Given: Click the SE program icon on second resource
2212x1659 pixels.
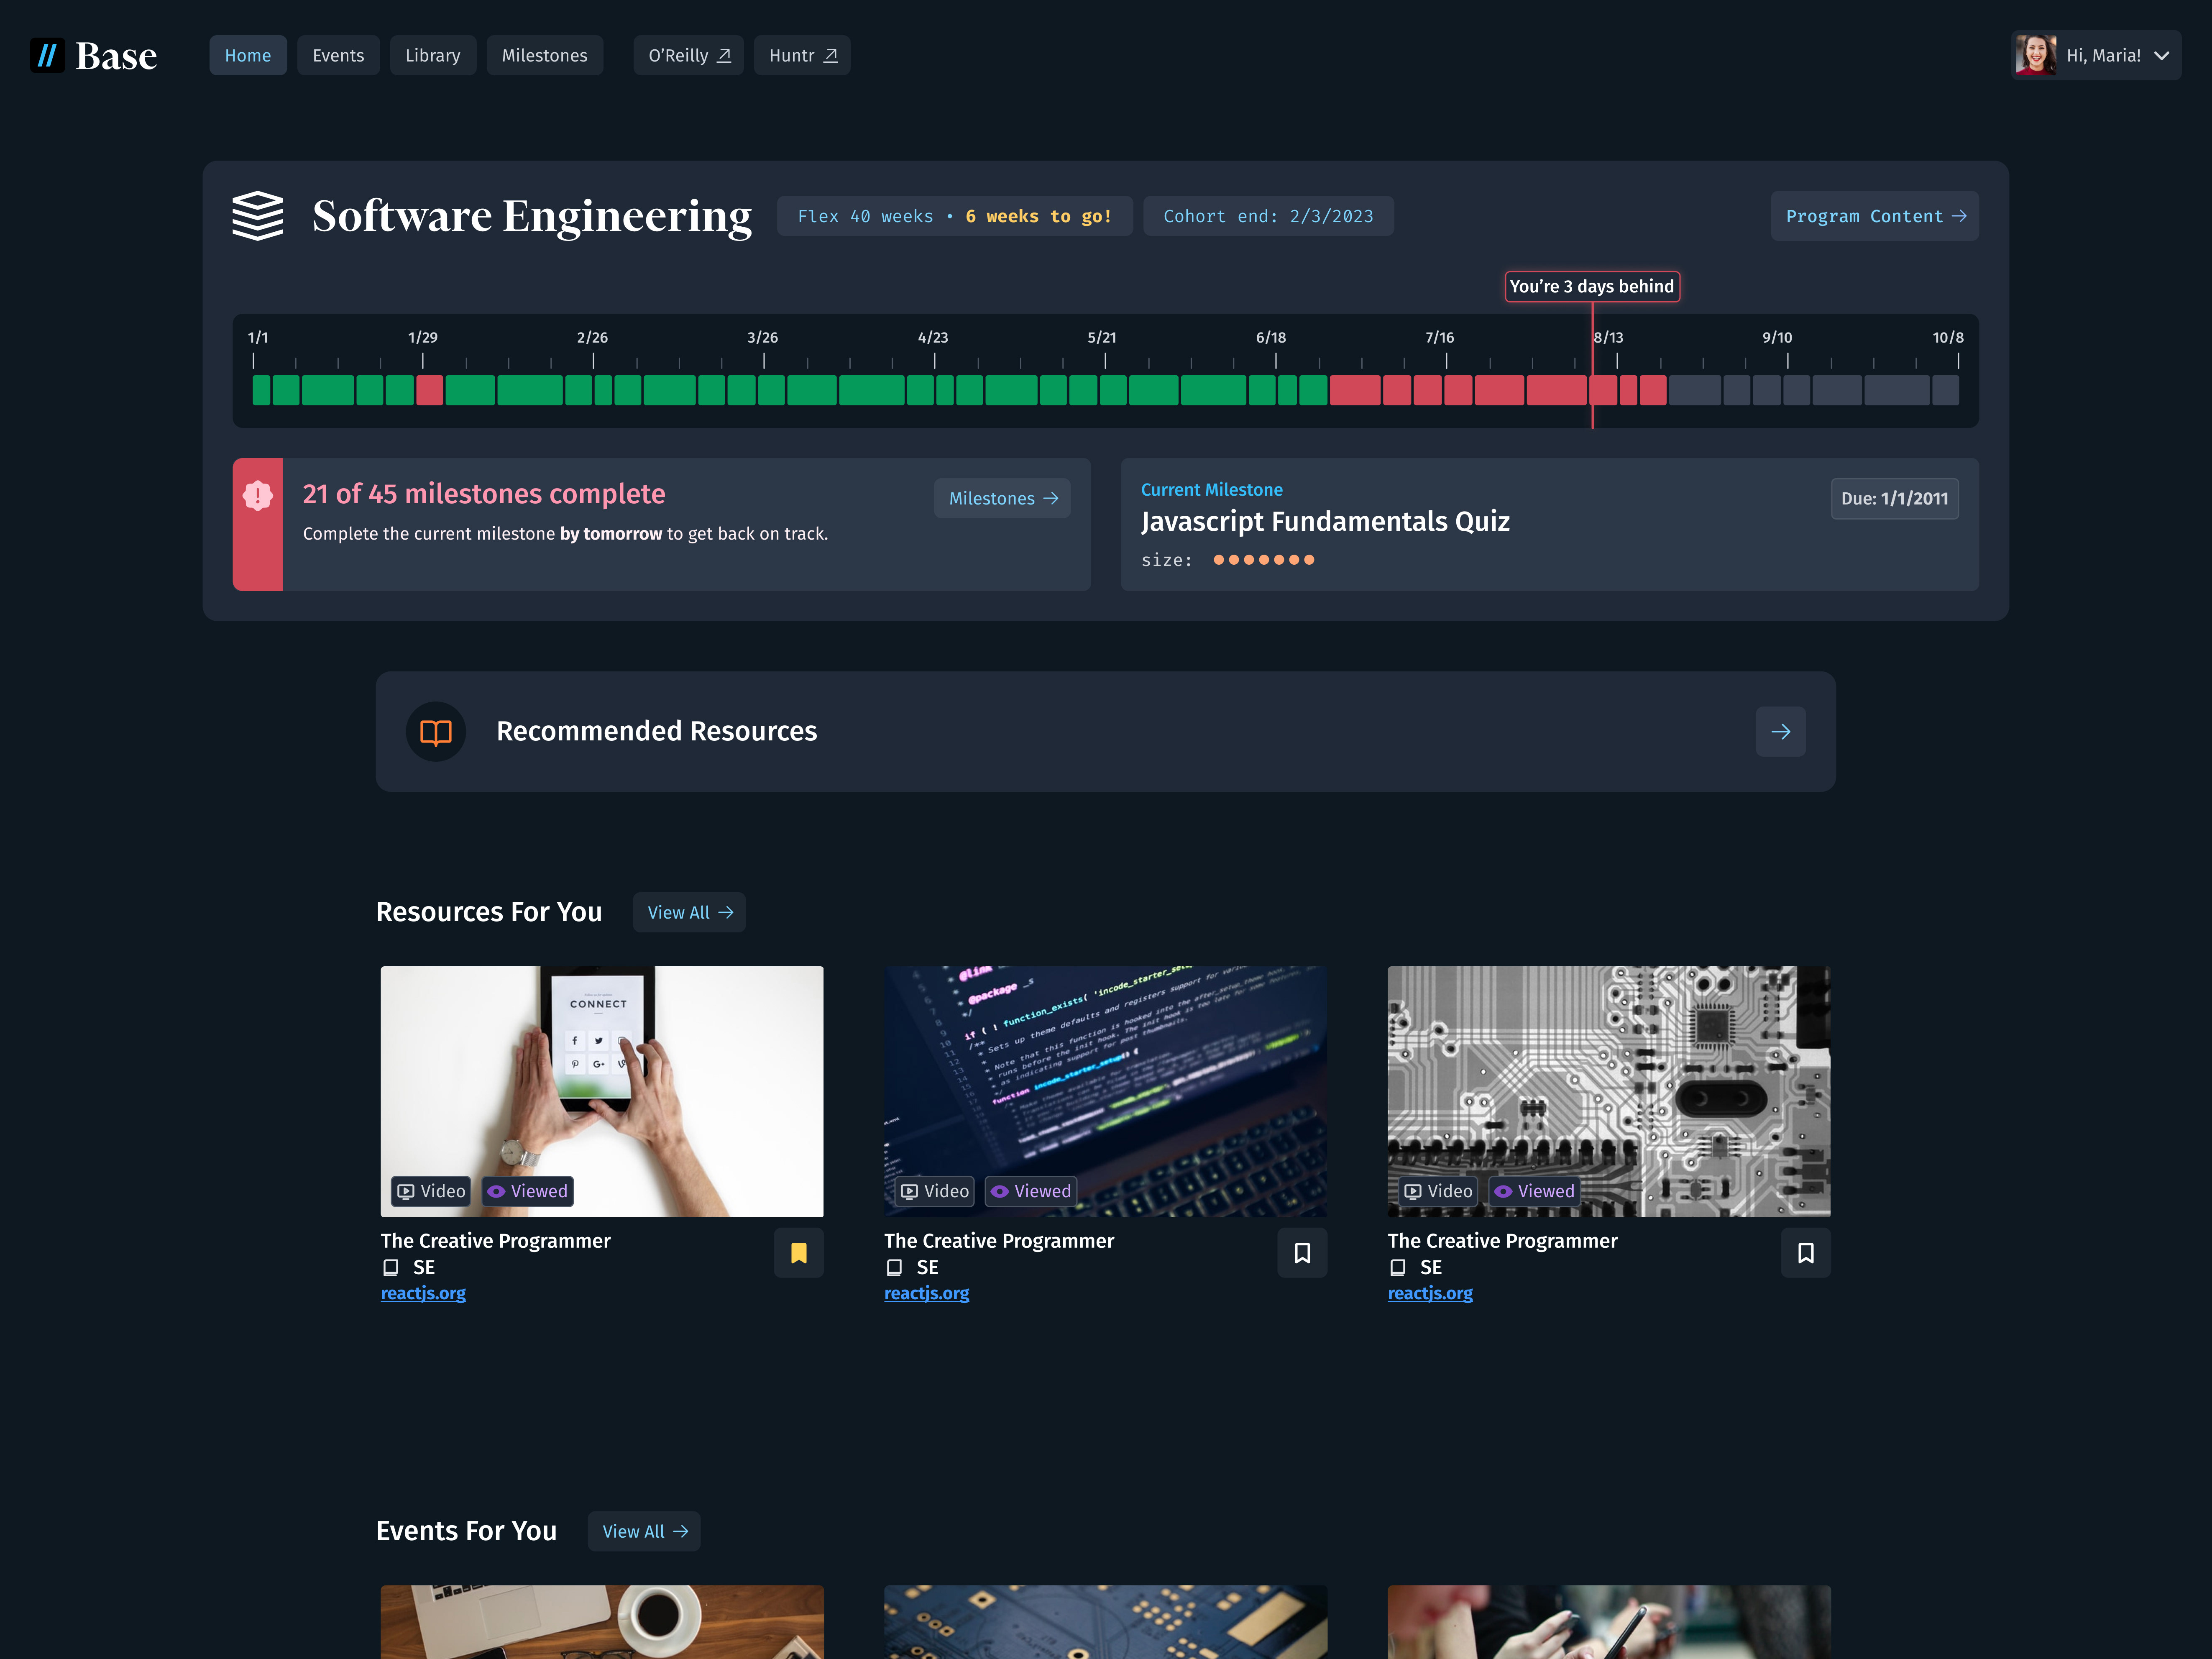Looking at the screenshot, I should tap(894, 1268).
